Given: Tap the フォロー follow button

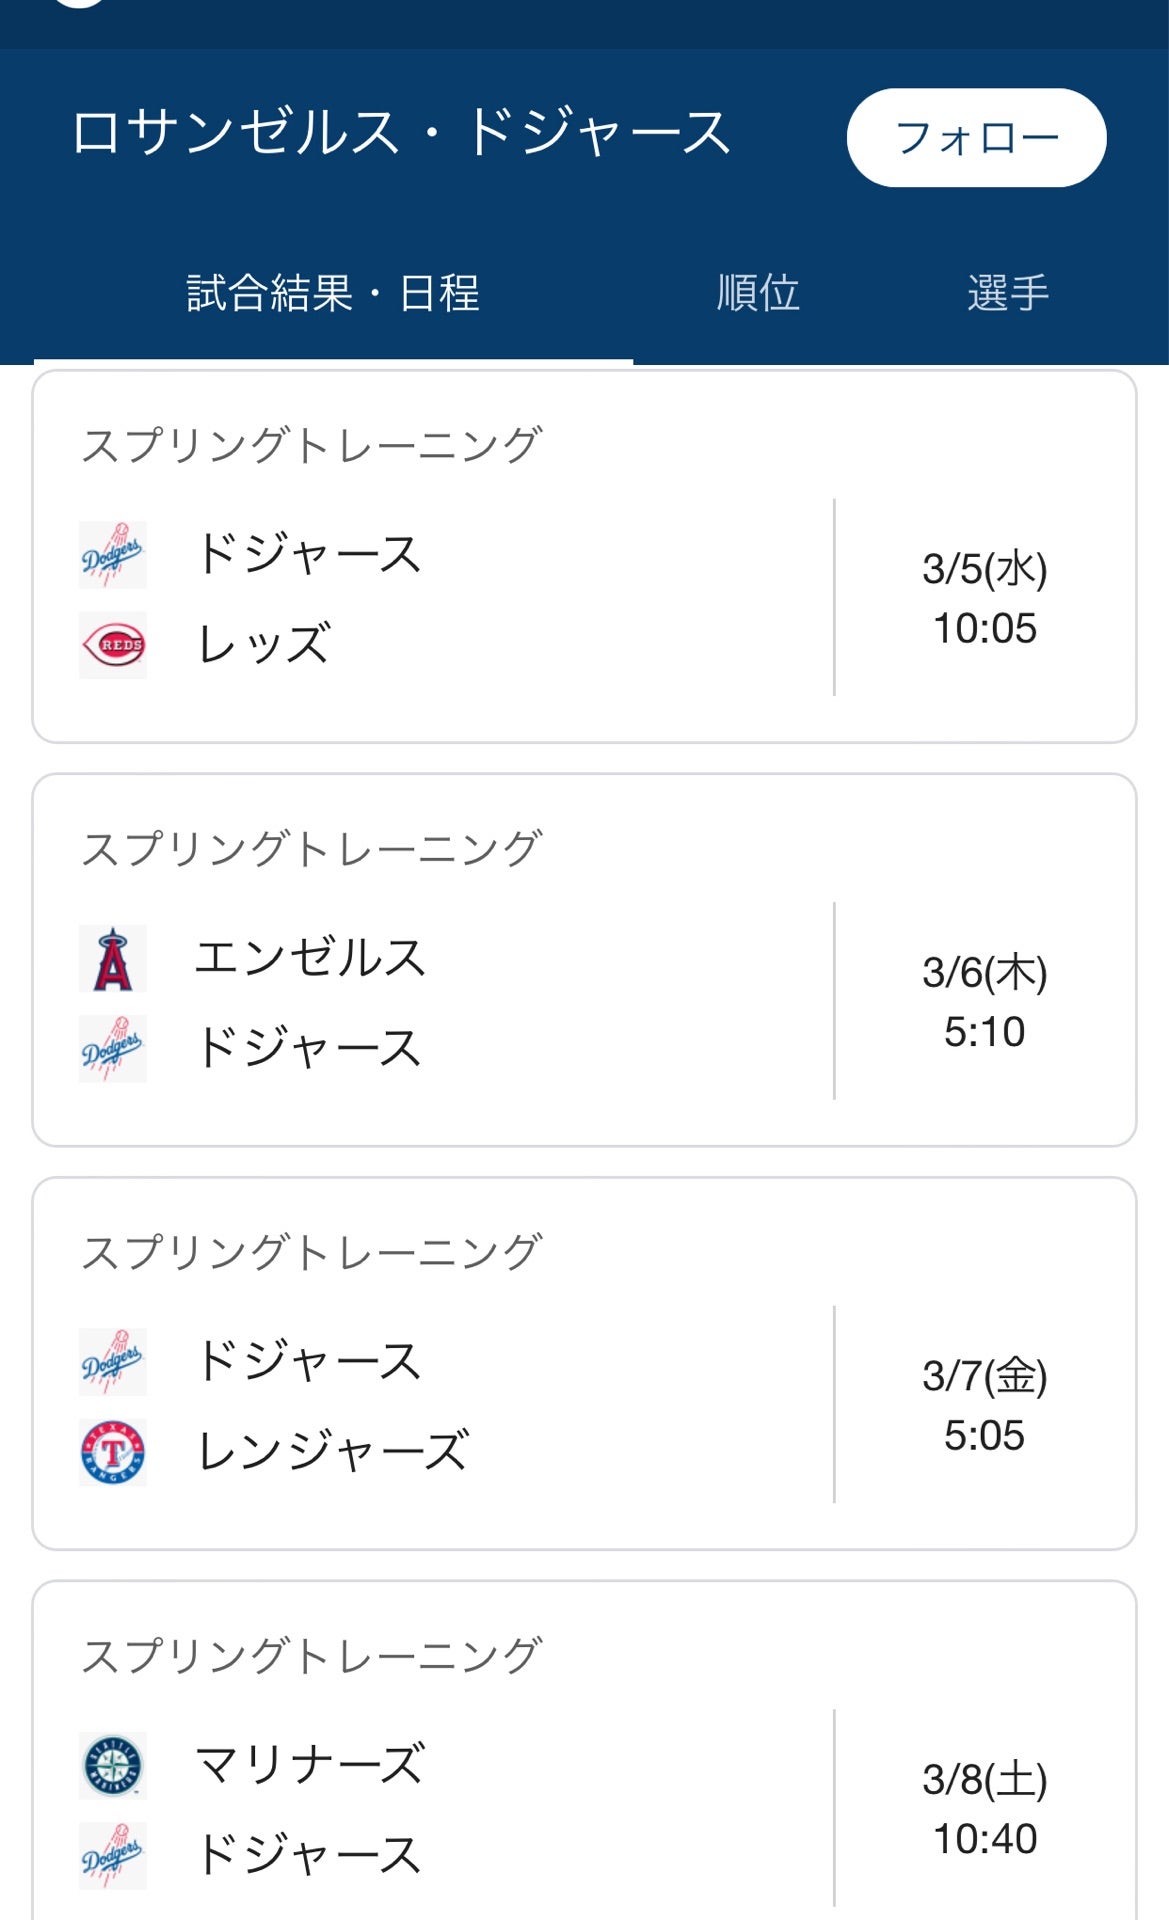Looking at the screenshot, I should 976,138.
